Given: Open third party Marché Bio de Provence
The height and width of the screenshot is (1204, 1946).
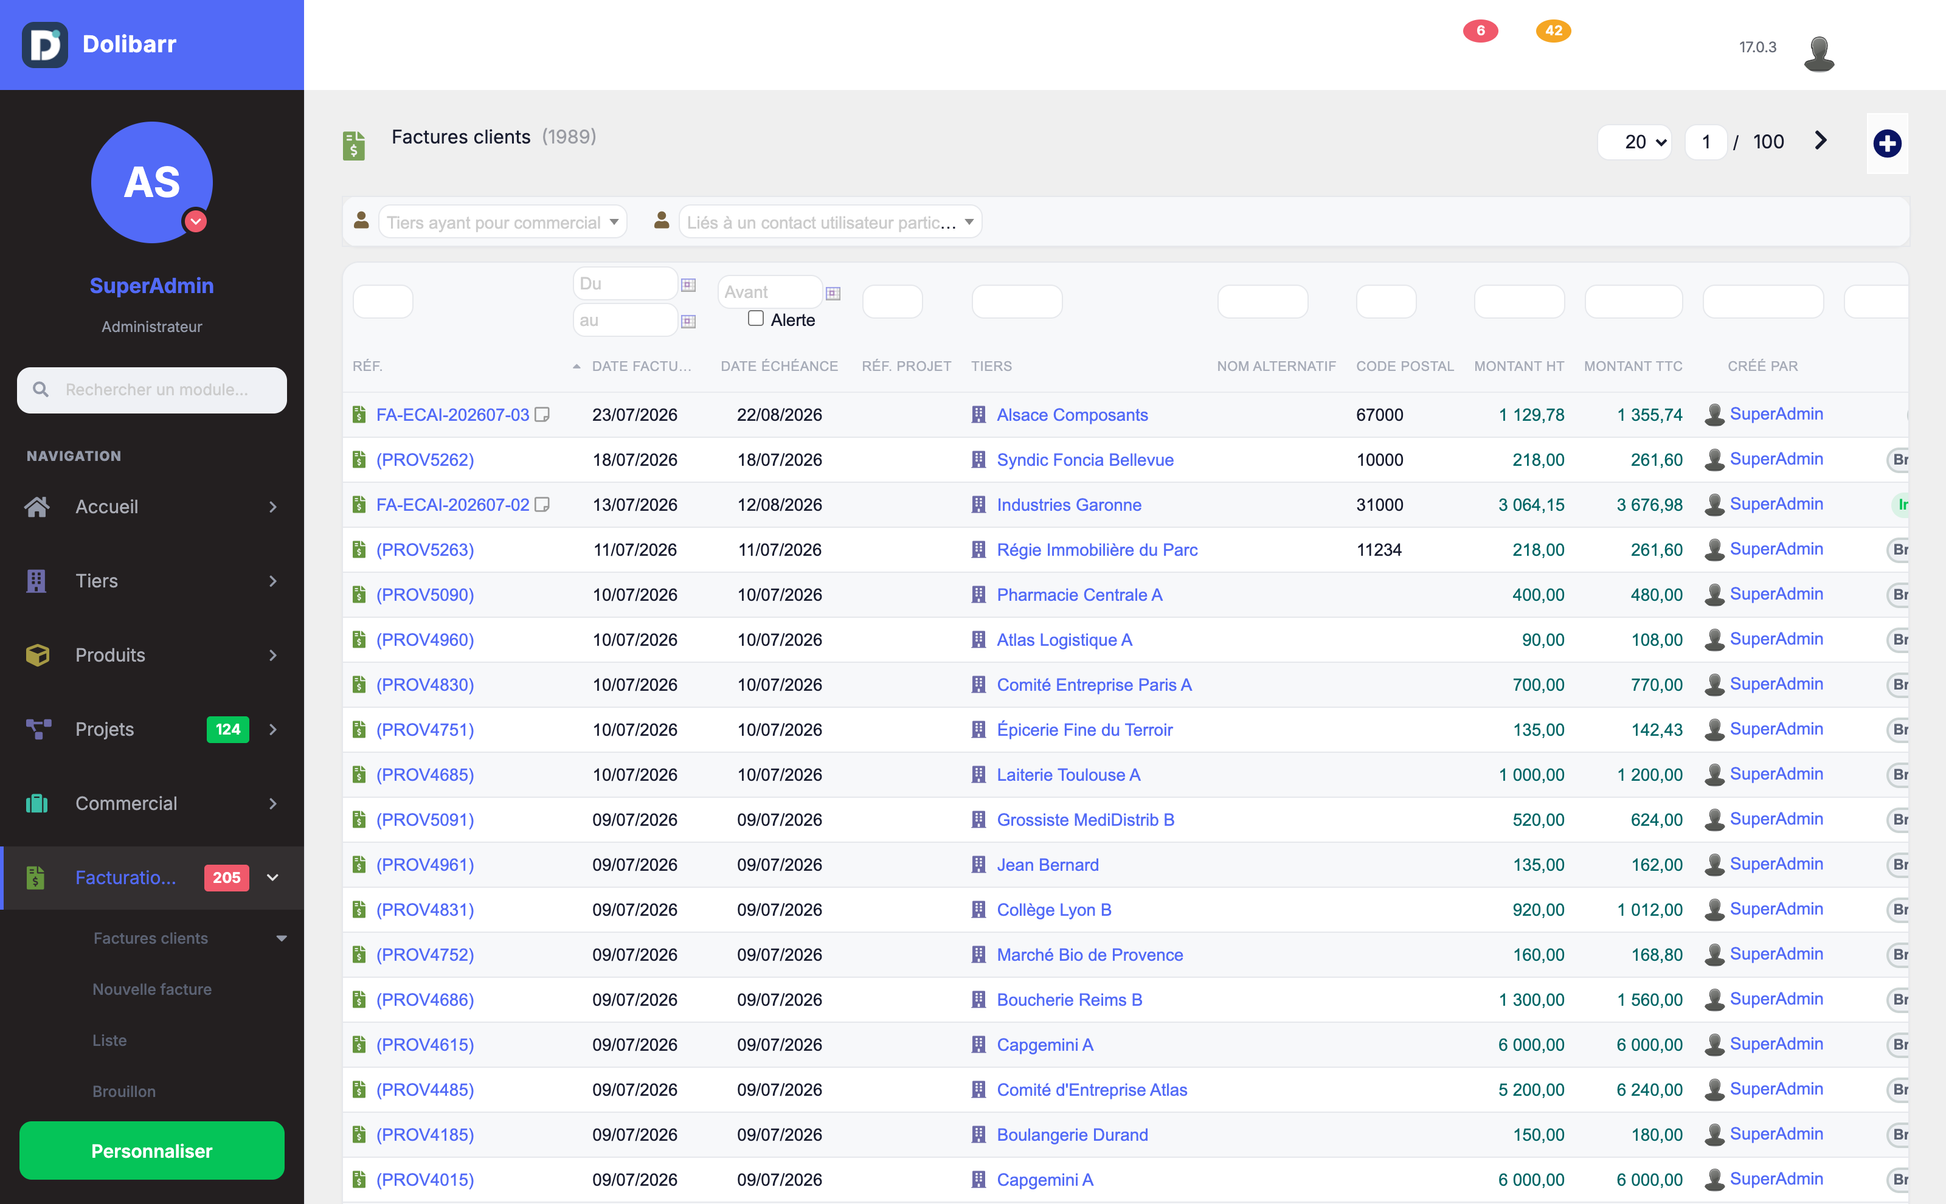Looking at the screenshot, I should tap(1089, 954).
